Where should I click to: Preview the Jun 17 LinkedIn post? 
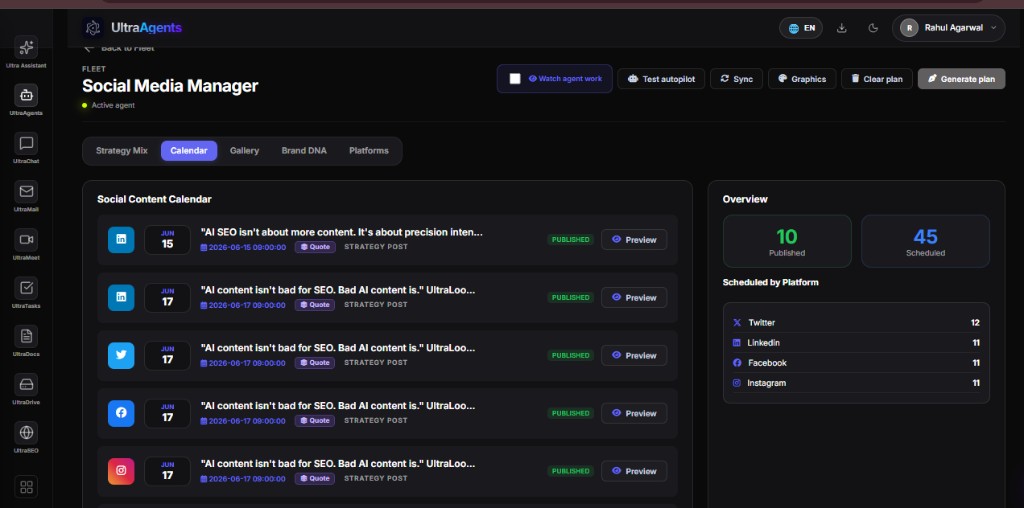[x=634, y=298]
